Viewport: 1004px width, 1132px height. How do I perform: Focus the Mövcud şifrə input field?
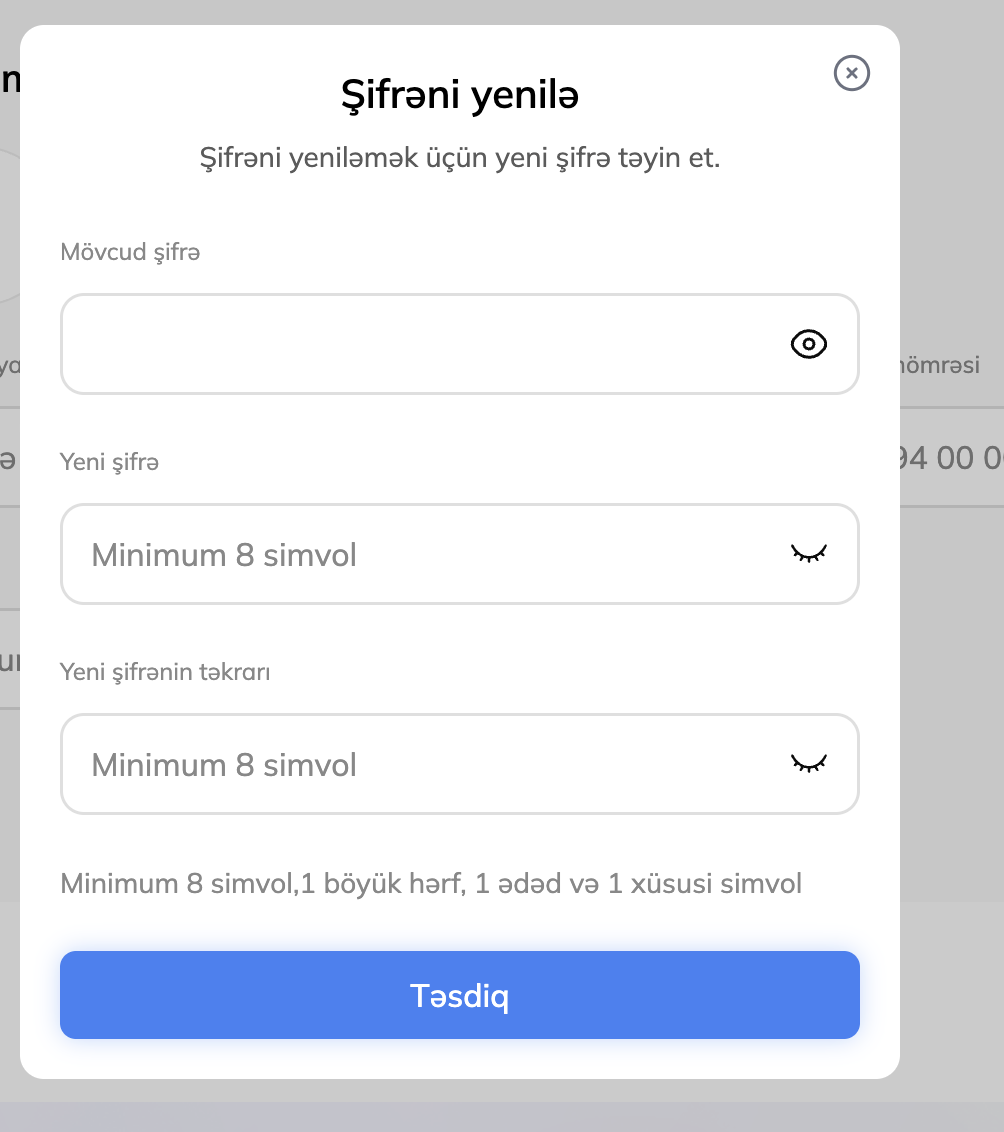420,344
